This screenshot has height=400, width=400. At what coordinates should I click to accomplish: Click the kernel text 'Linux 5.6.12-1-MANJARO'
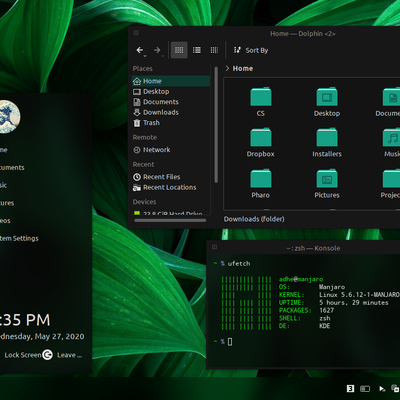tap(359, 295)
